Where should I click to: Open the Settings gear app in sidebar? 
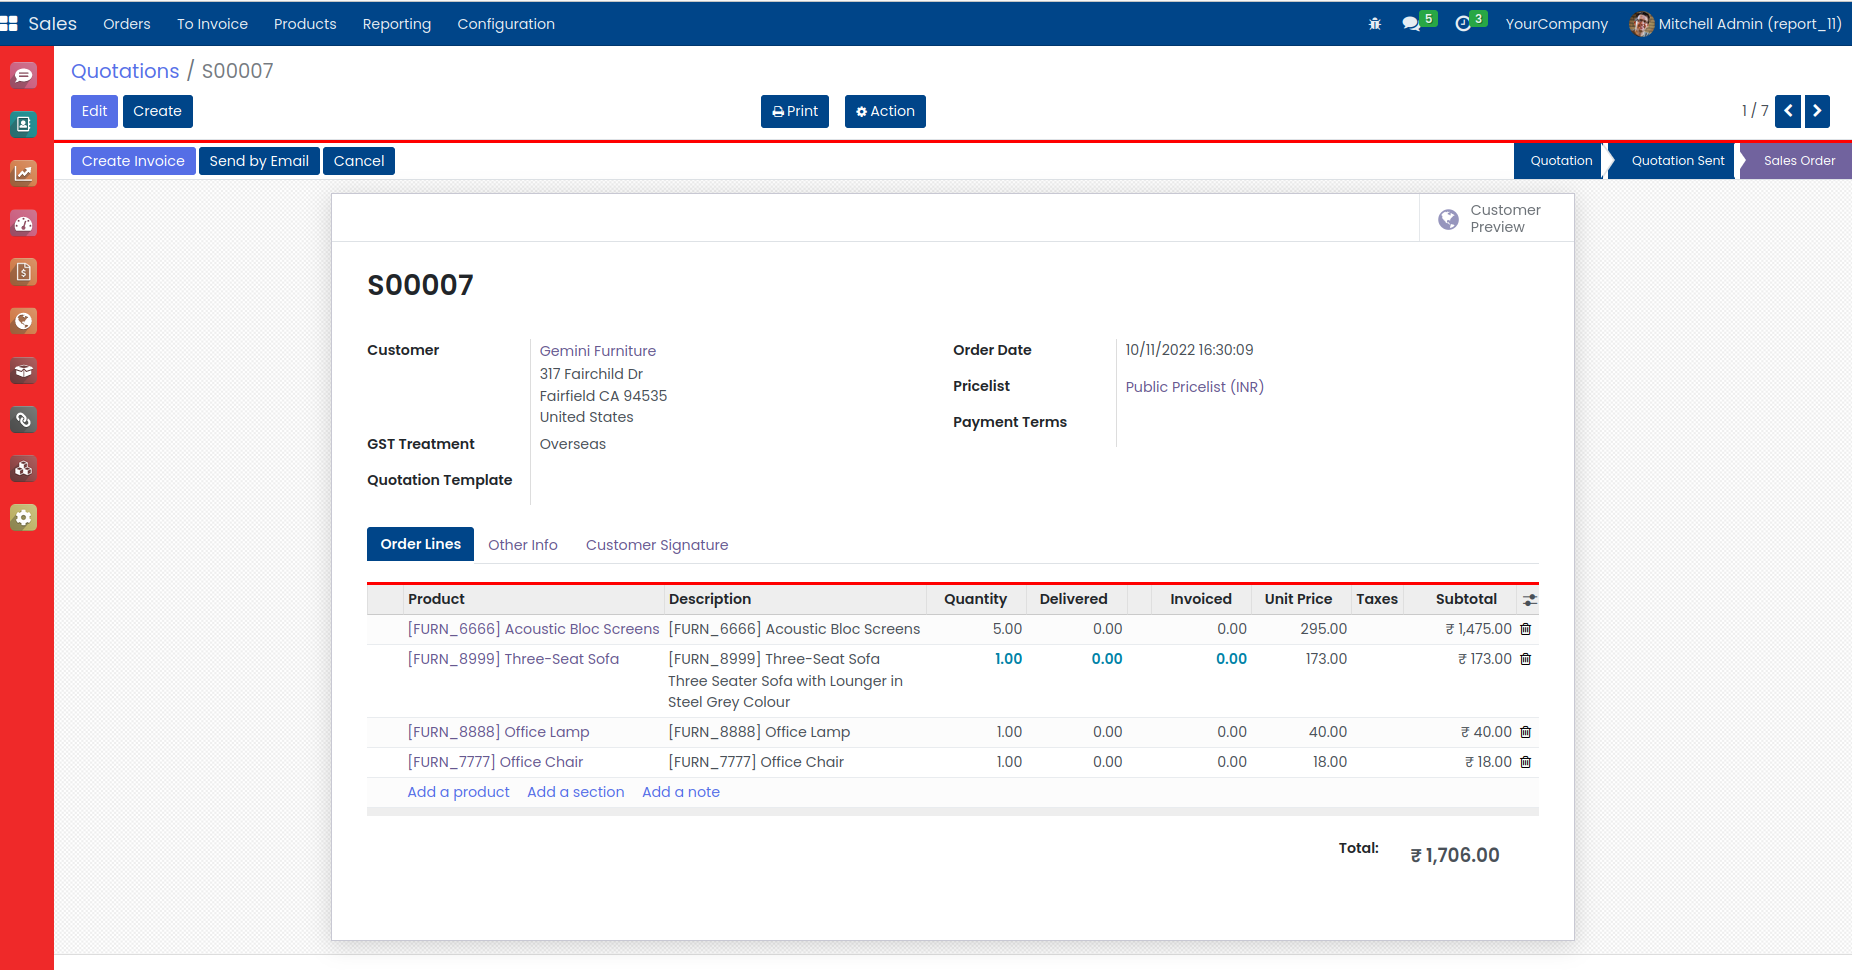23,518
